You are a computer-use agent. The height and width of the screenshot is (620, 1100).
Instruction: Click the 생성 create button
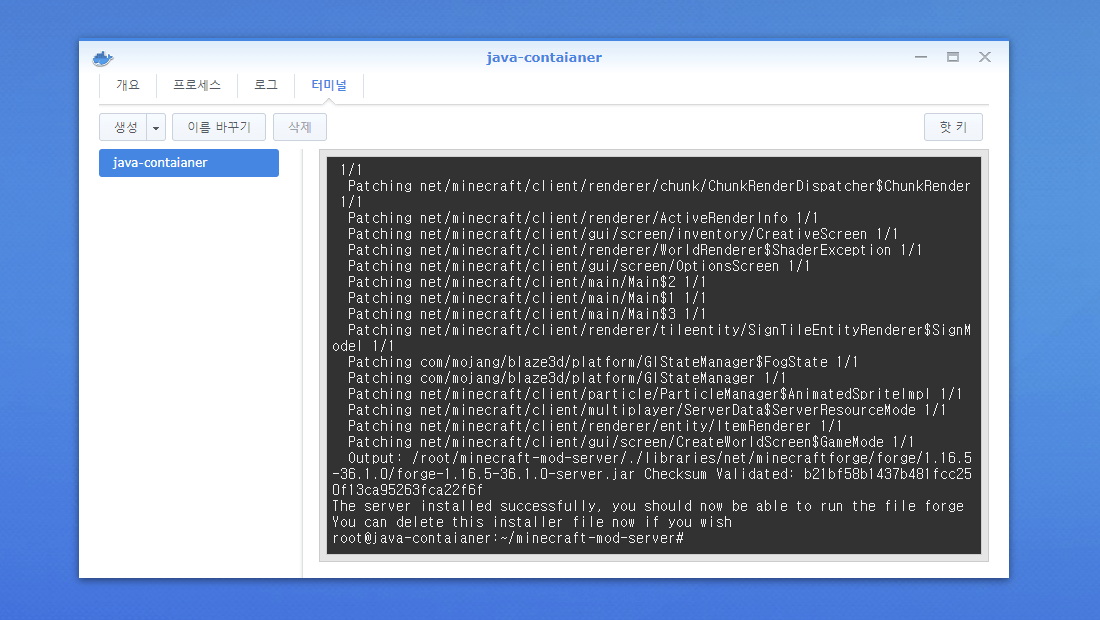click(123, 127)
